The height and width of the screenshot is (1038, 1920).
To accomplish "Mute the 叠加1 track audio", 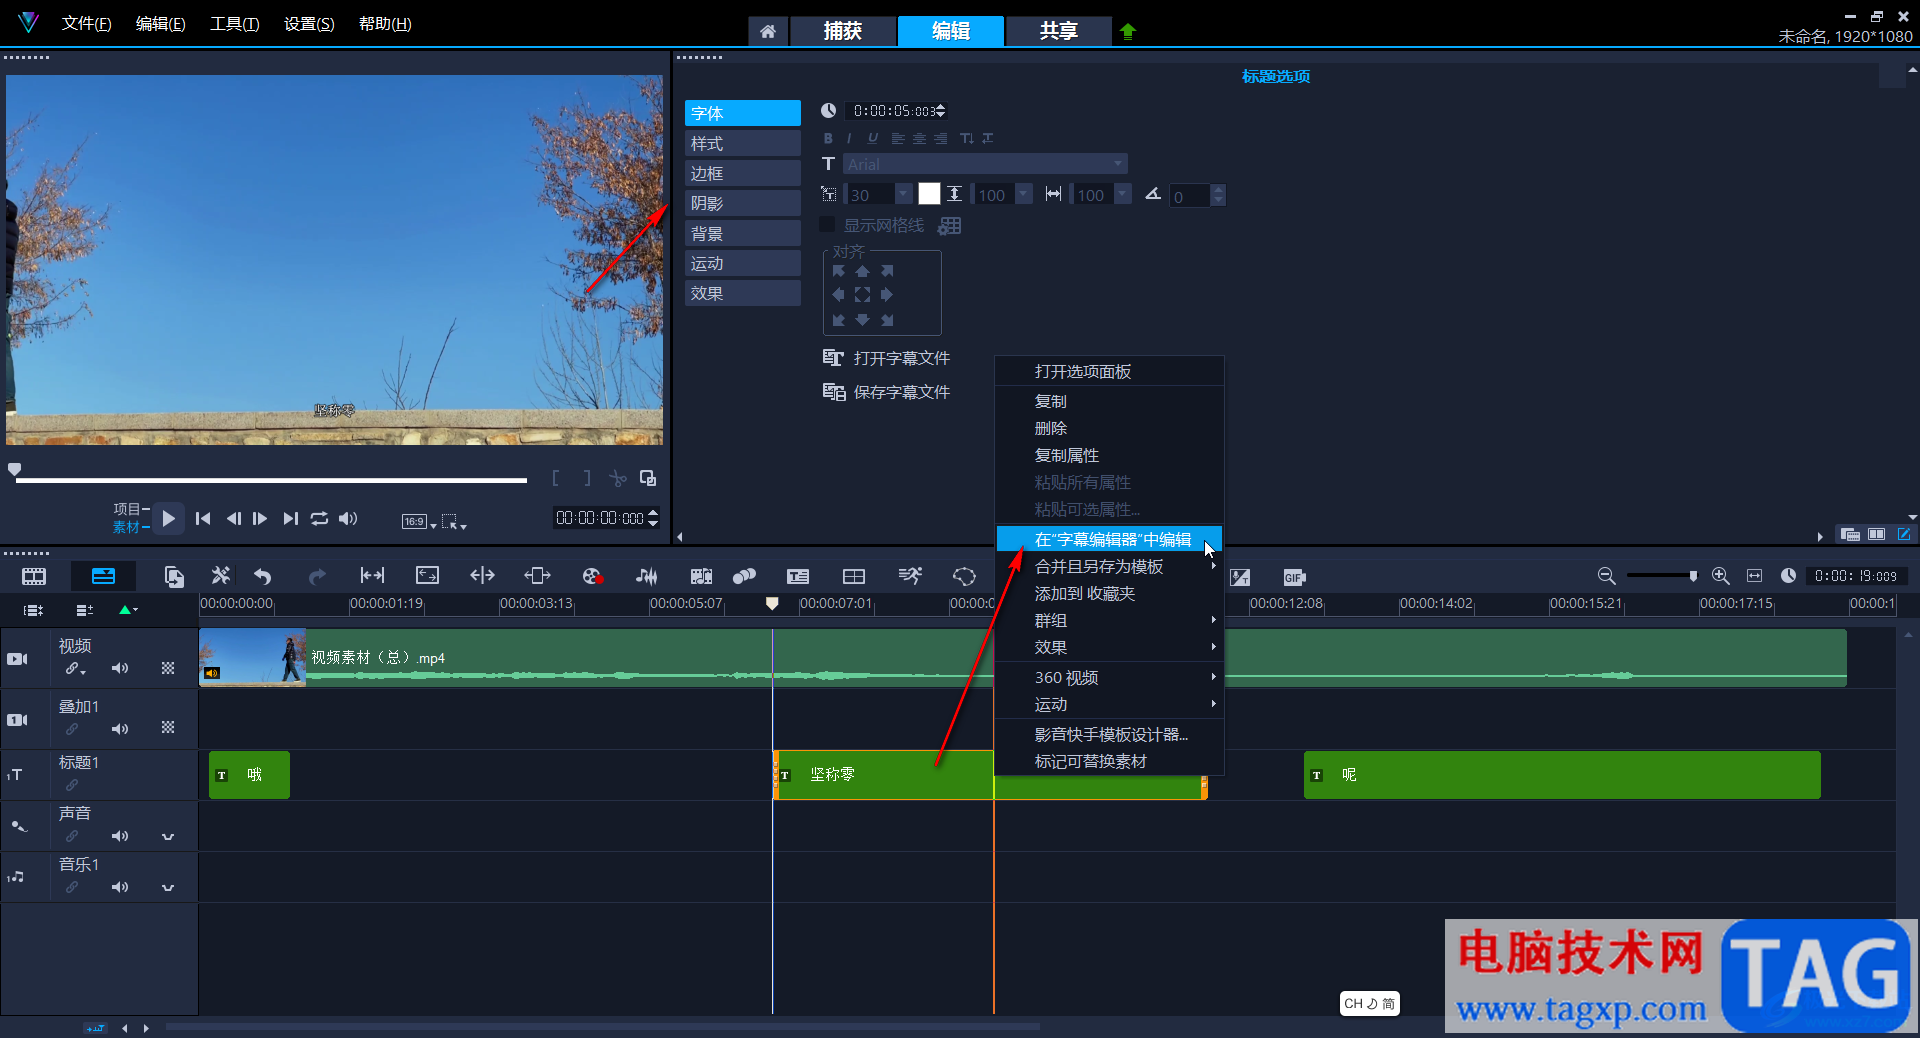I will click(x=120, y=729).
